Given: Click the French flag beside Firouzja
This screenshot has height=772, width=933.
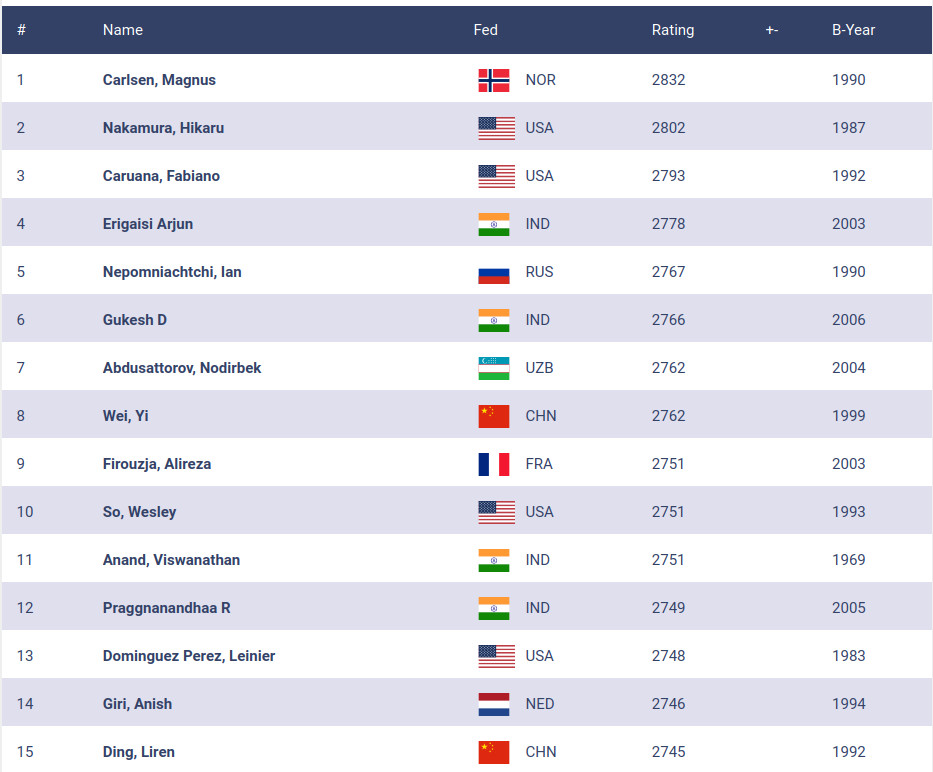Looking at the screenshot, I should pos(494,464).
